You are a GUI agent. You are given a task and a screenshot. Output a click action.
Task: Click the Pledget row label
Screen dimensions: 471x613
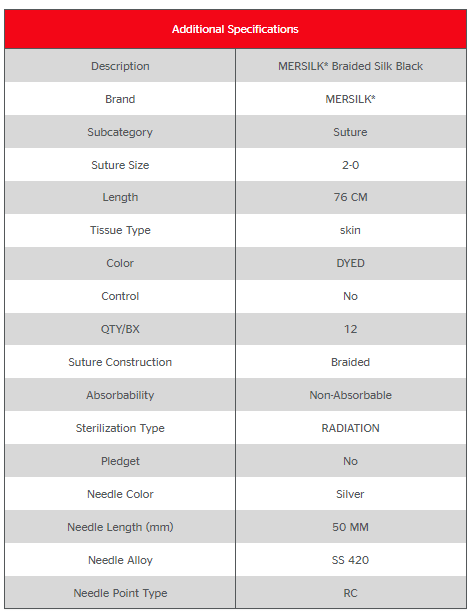click(120, 461)
